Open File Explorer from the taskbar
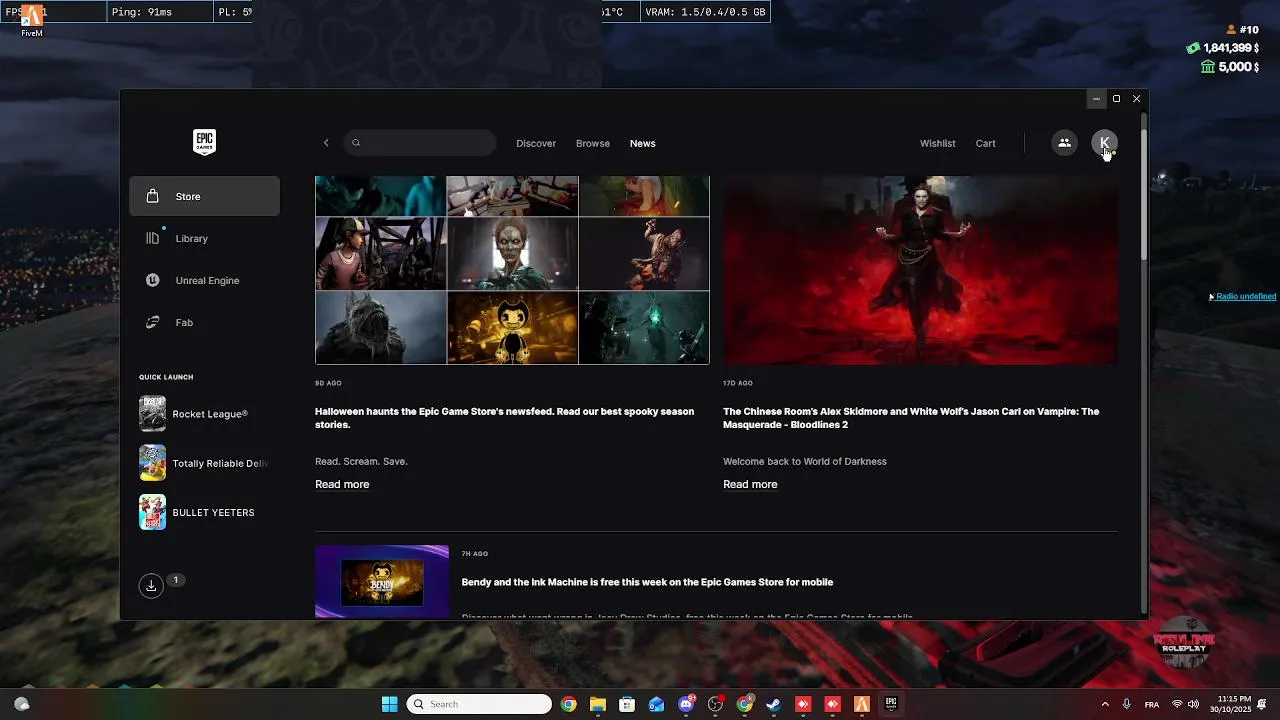The image size is (1280, 720). 598,704
